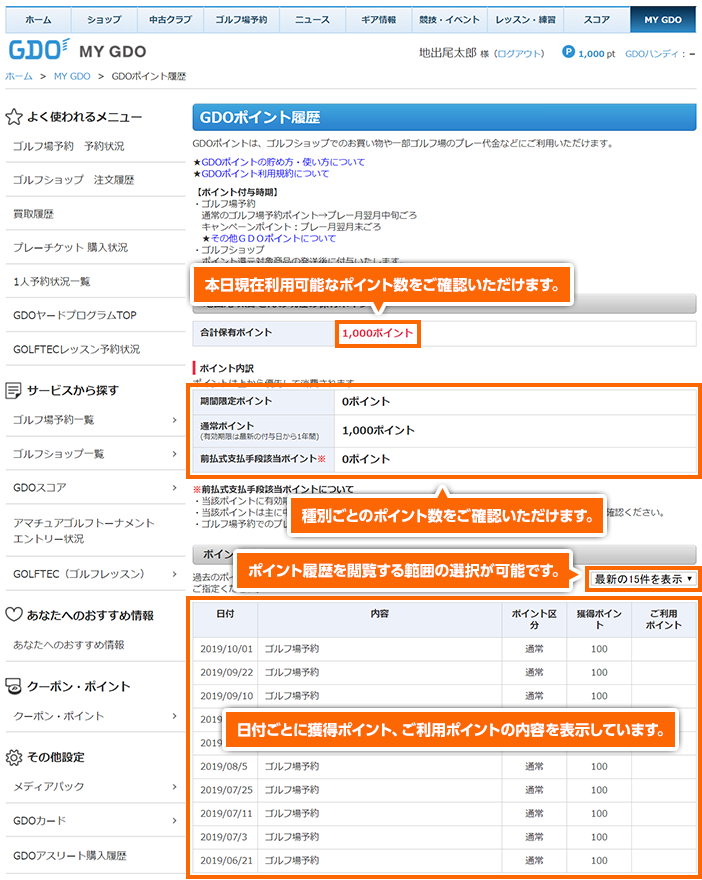Open GDOポイントの貯め方・使い方について link
Image resolution: width=702 pixels, height=880 pixels.
pyautogui.click(x=283, y=162)
